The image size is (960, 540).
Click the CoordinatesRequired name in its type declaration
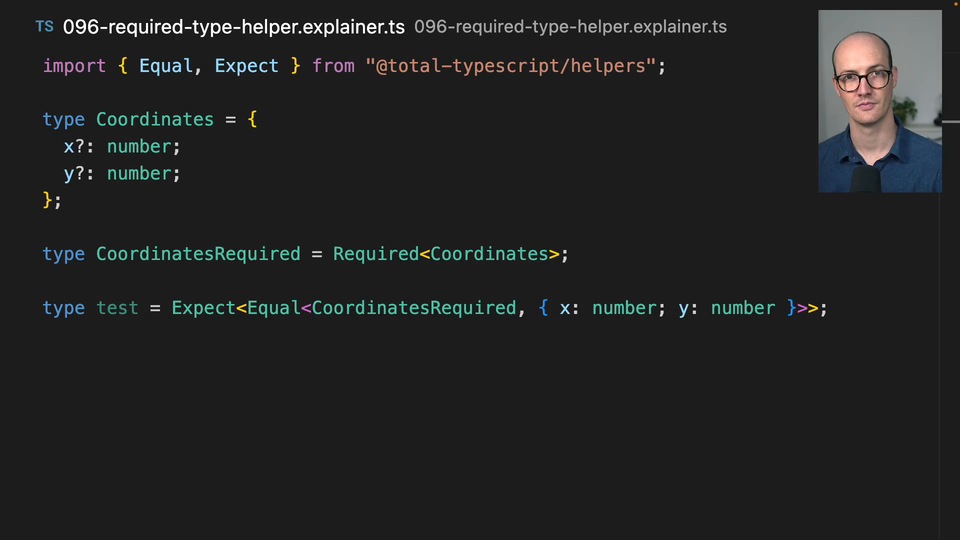(x=198, y=254)
